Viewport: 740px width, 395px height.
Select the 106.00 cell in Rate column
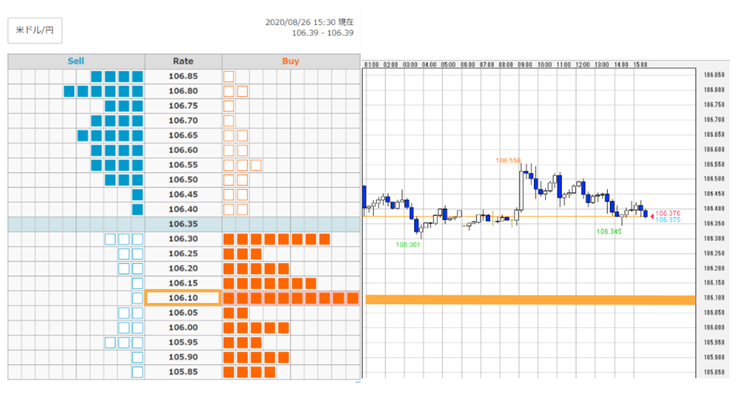pyautogui.click(x=183, y=328)
